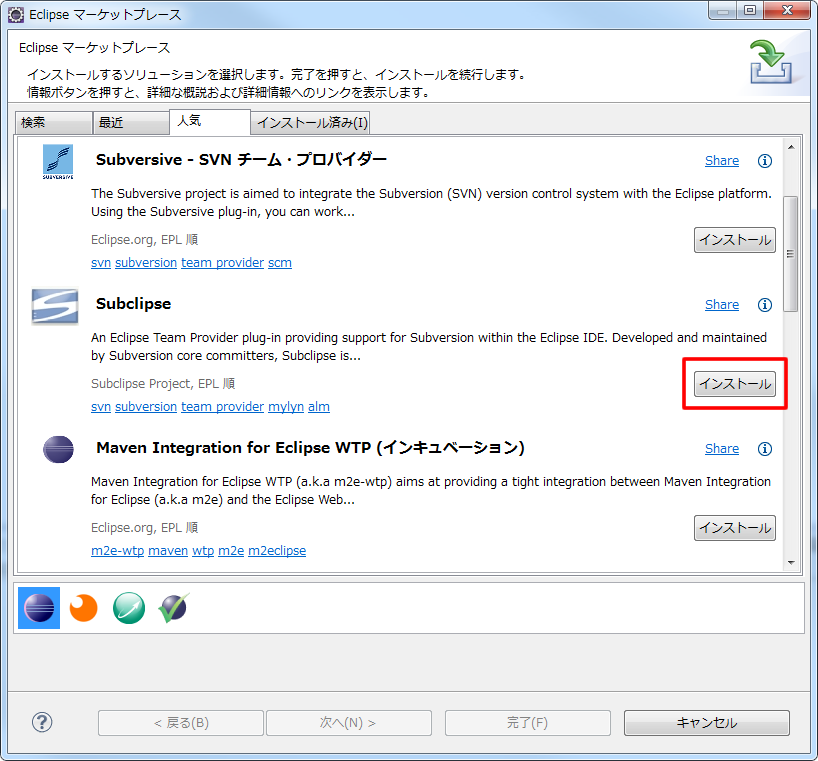Click the Subversive SVN logo icon
818x761 pixels.
58,162
